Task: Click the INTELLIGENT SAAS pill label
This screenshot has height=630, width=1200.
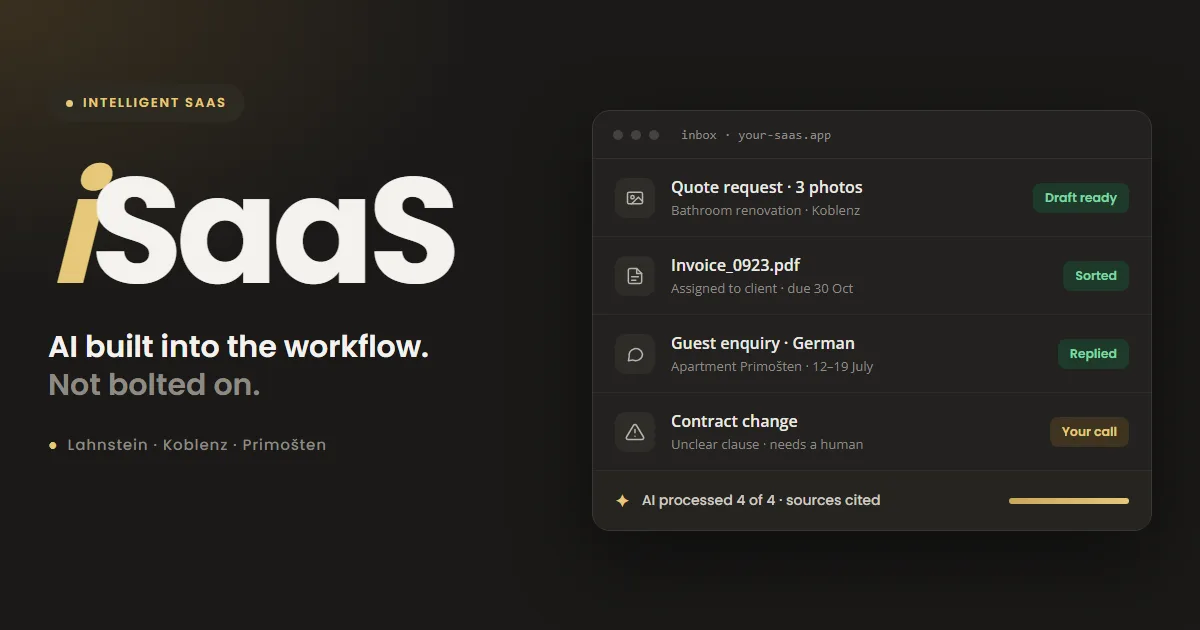Action: coord(146,103)
